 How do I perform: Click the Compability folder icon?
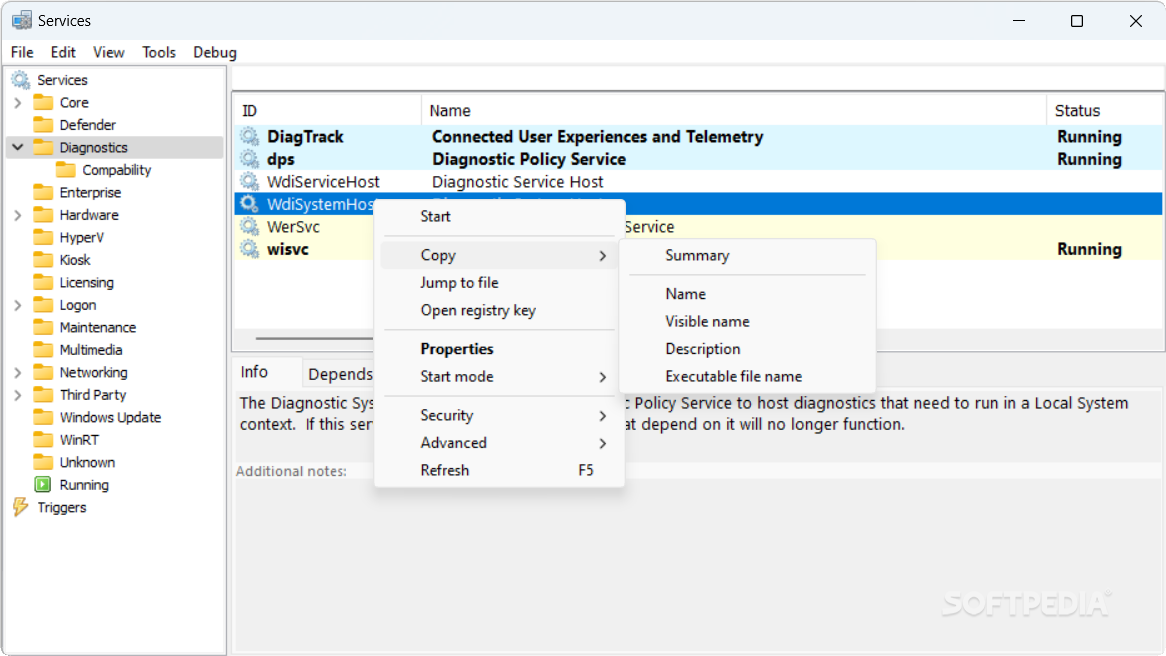[x=66, y=170]
